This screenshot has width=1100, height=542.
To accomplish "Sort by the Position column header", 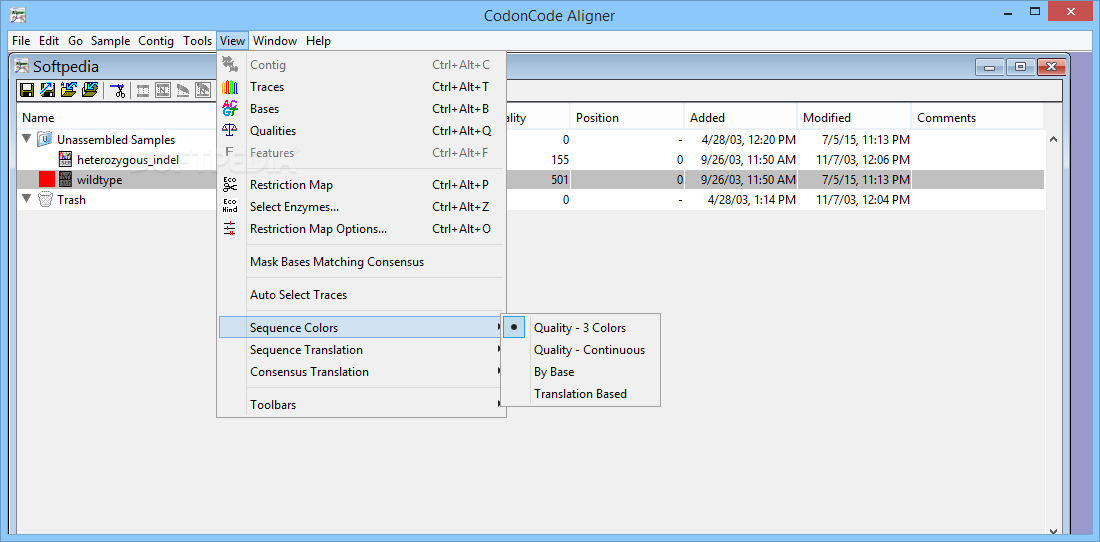I will (626, 118).
